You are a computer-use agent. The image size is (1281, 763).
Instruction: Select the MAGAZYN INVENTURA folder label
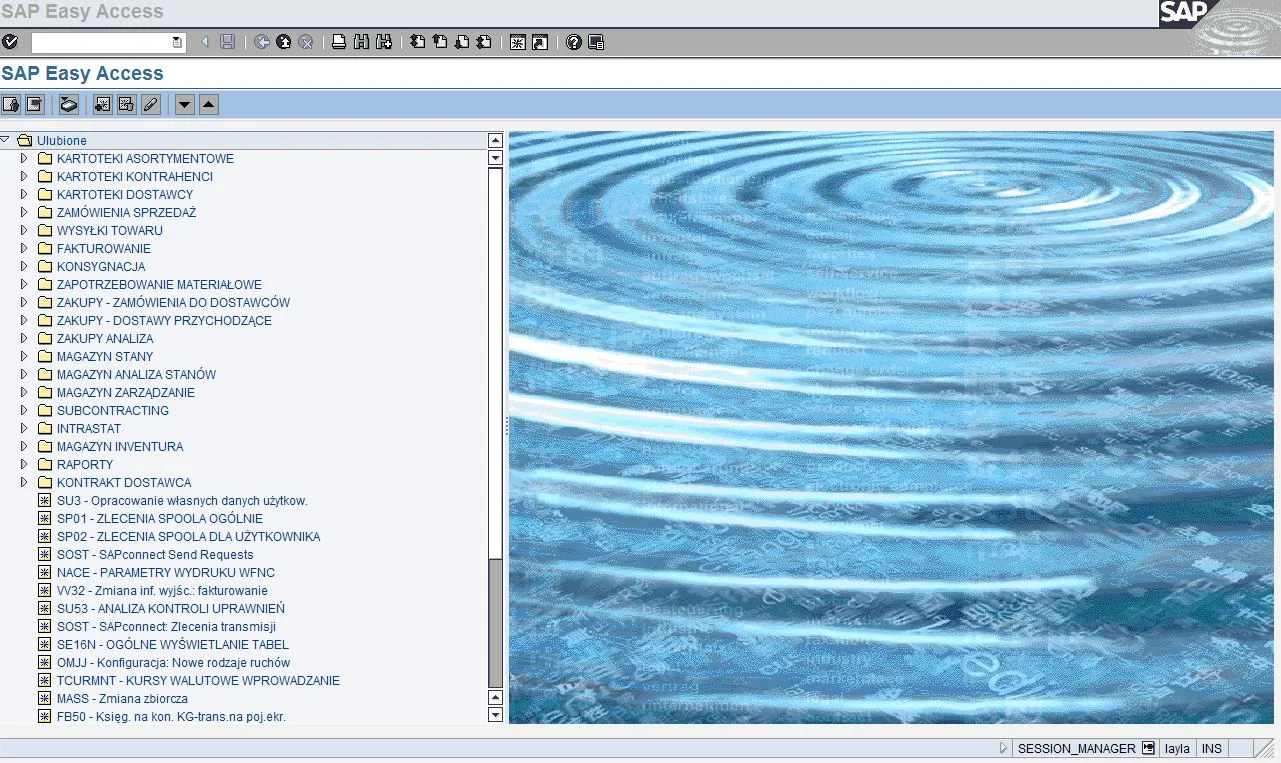pos(120,446)
